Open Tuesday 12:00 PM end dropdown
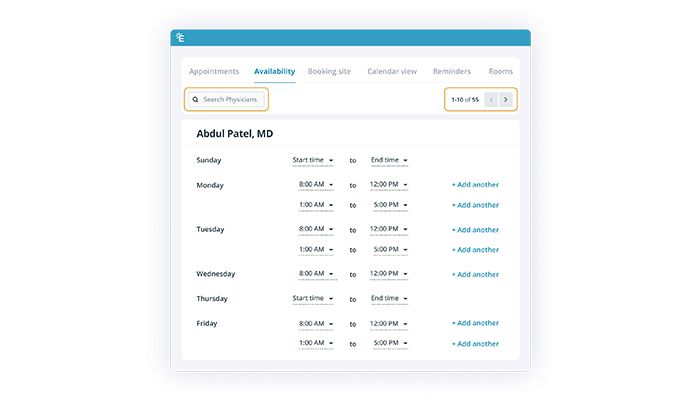Screen dimensions: 700x400 388,229
